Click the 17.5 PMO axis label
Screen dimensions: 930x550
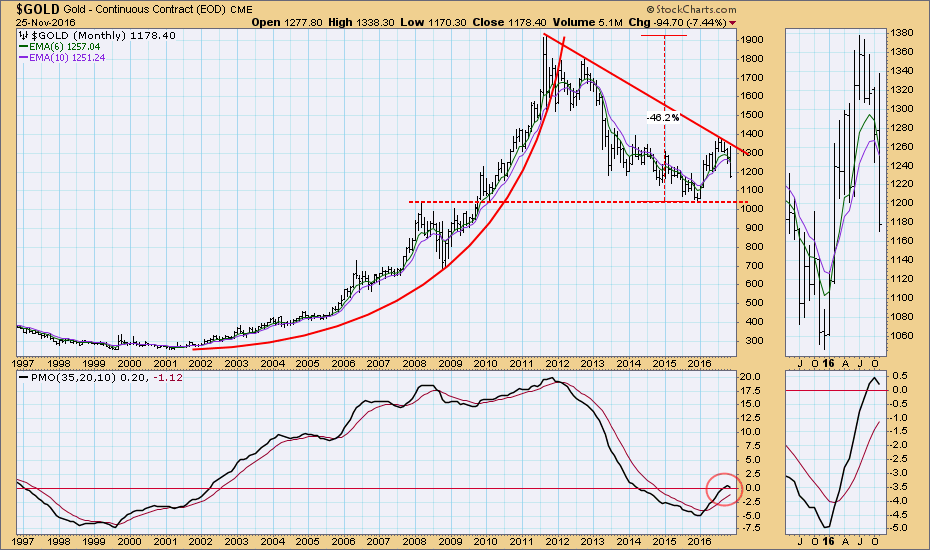coord(750,391)
